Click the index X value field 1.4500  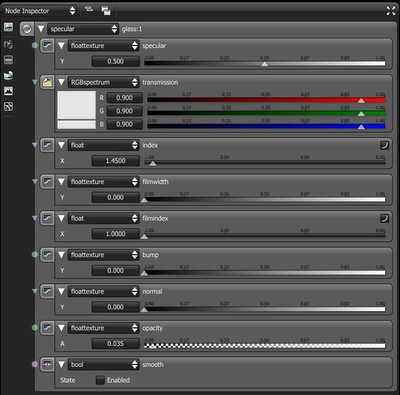pos(115,161)
